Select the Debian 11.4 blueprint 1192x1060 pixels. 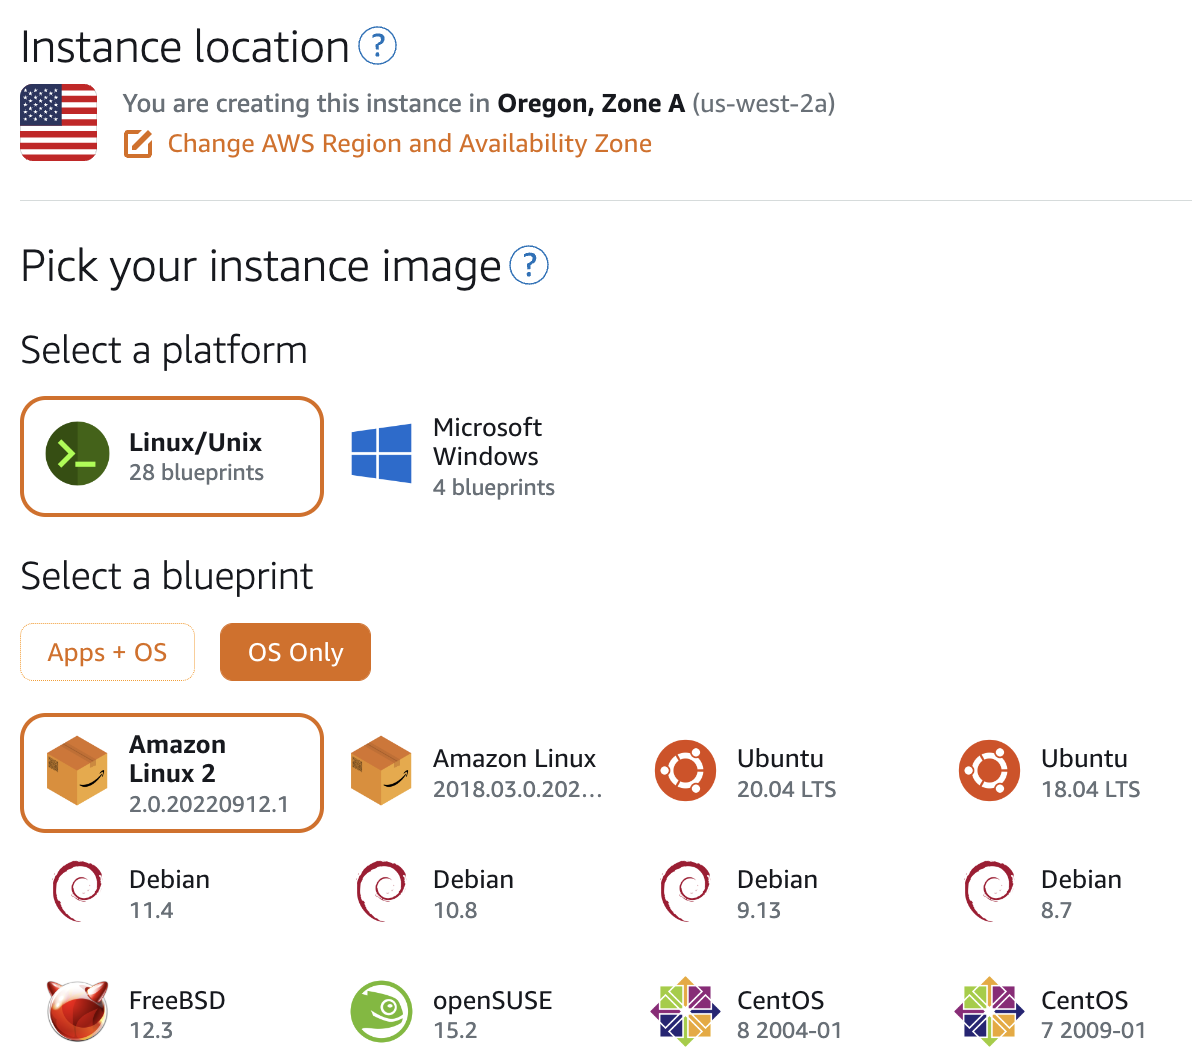click(x=150, y=893)
